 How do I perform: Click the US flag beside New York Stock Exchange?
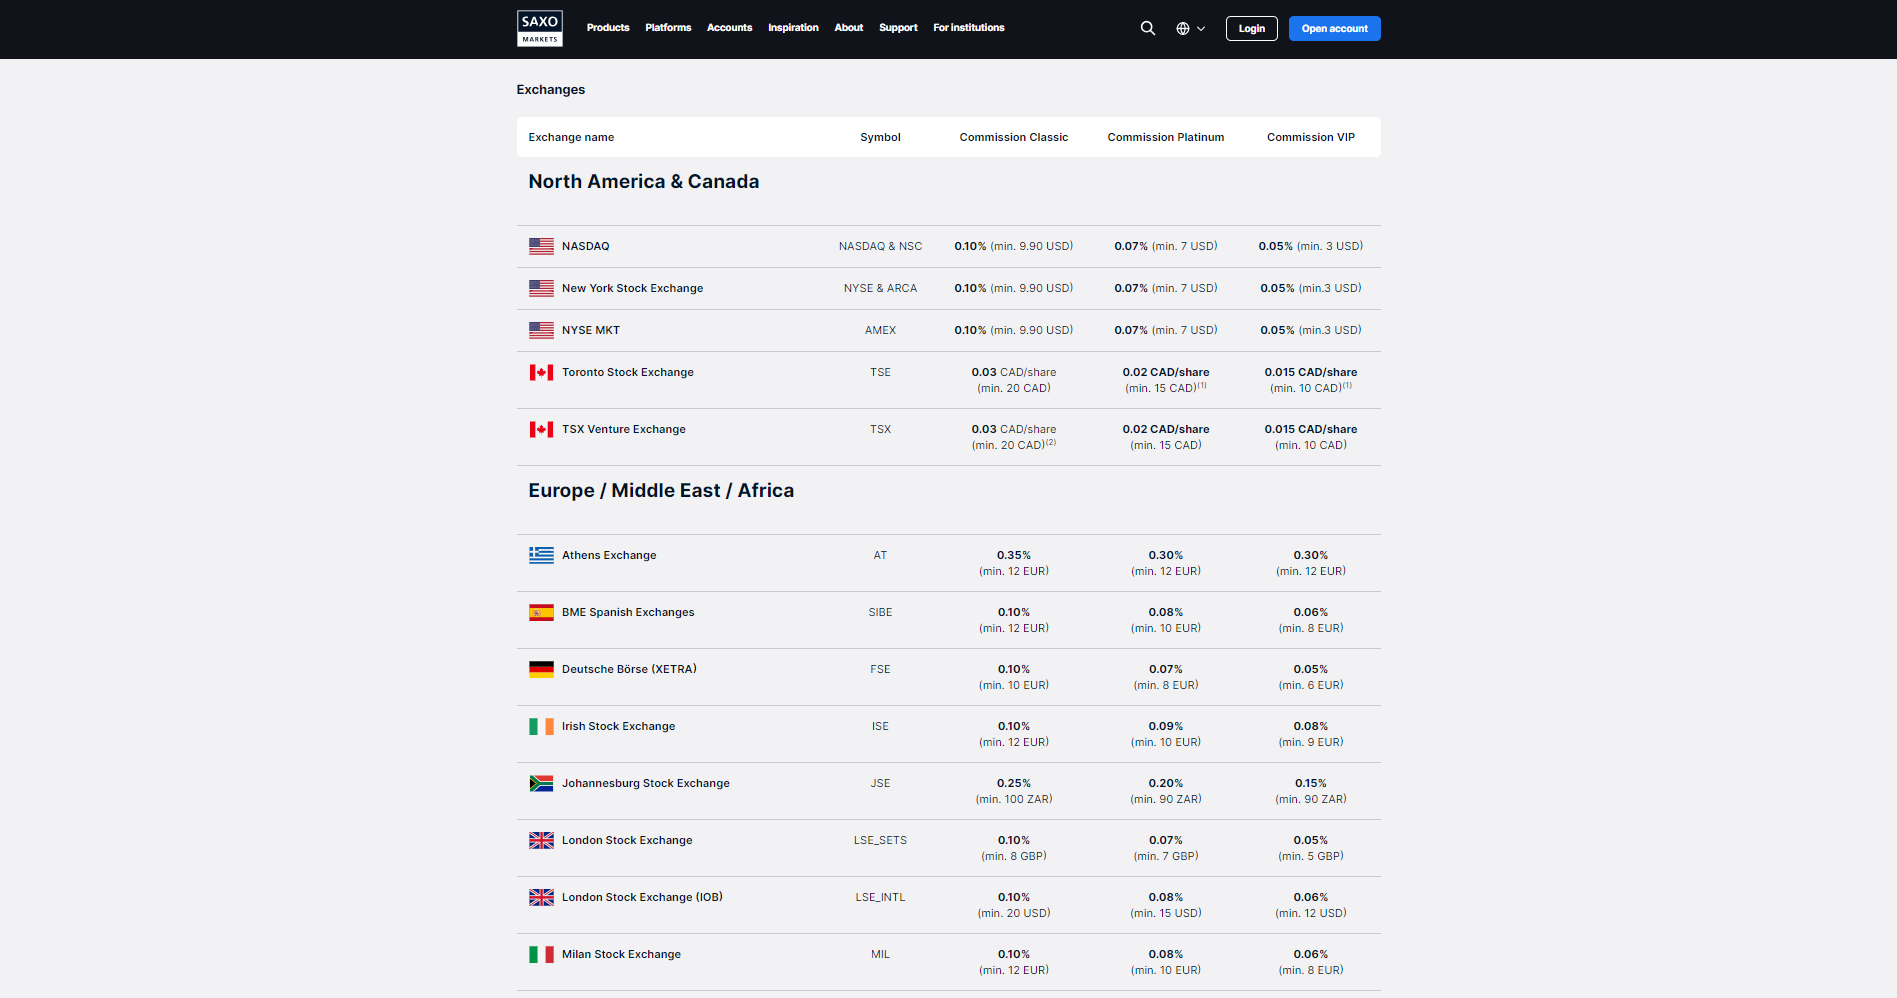[x=541, y=288]
